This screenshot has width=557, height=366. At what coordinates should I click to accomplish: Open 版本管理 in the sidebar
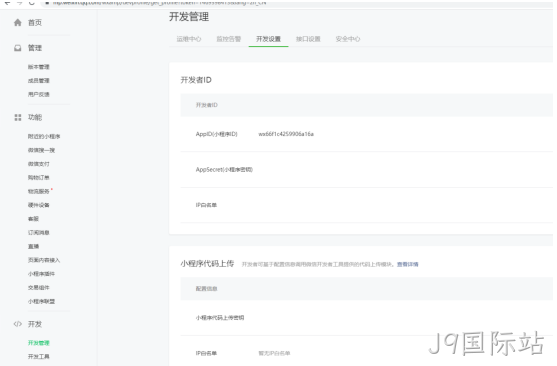tap(39, 67)
